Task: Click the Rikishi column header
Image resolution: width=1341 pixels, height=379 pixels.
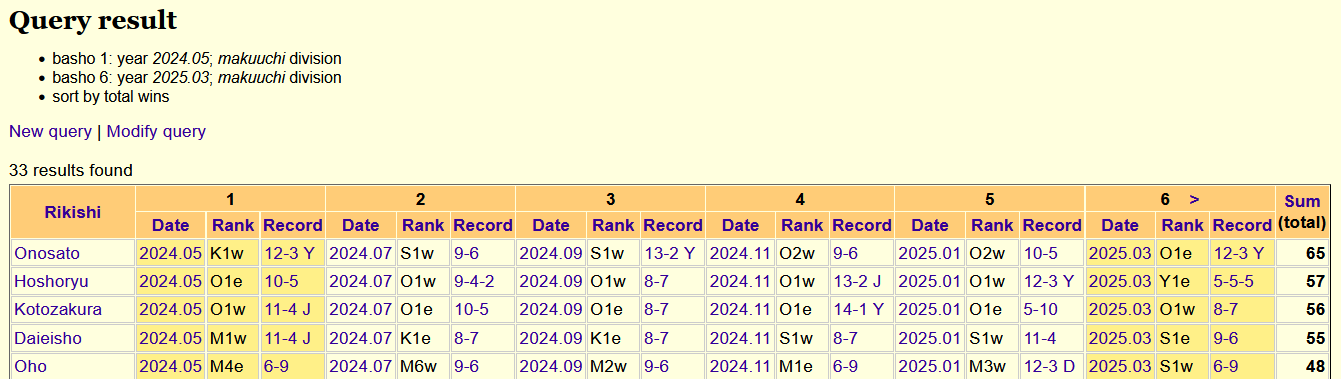Action: click(73, 212)
